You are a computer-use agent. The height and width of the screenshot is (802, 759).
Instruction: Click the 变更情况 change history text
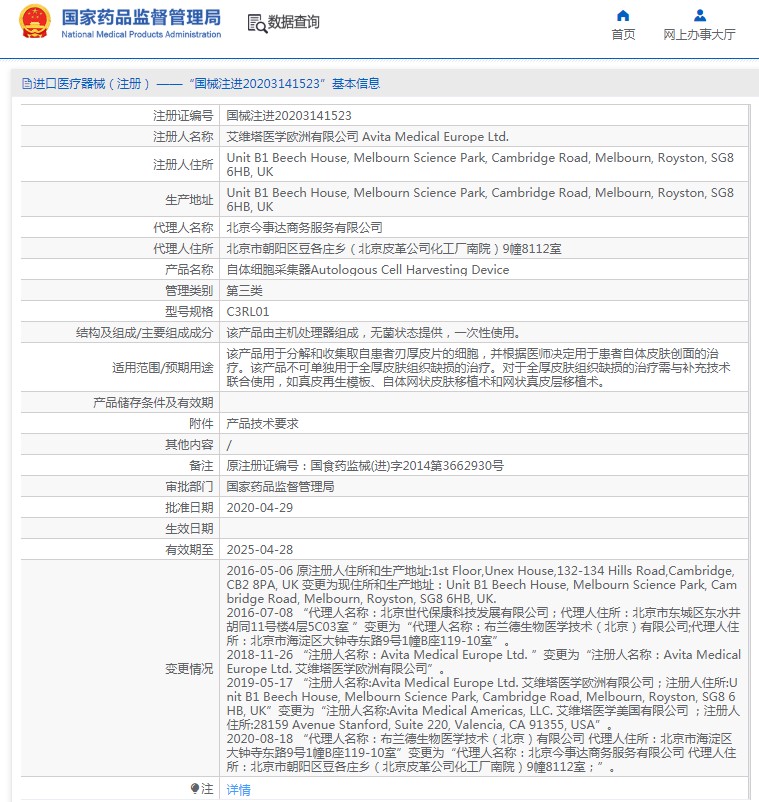483,669
